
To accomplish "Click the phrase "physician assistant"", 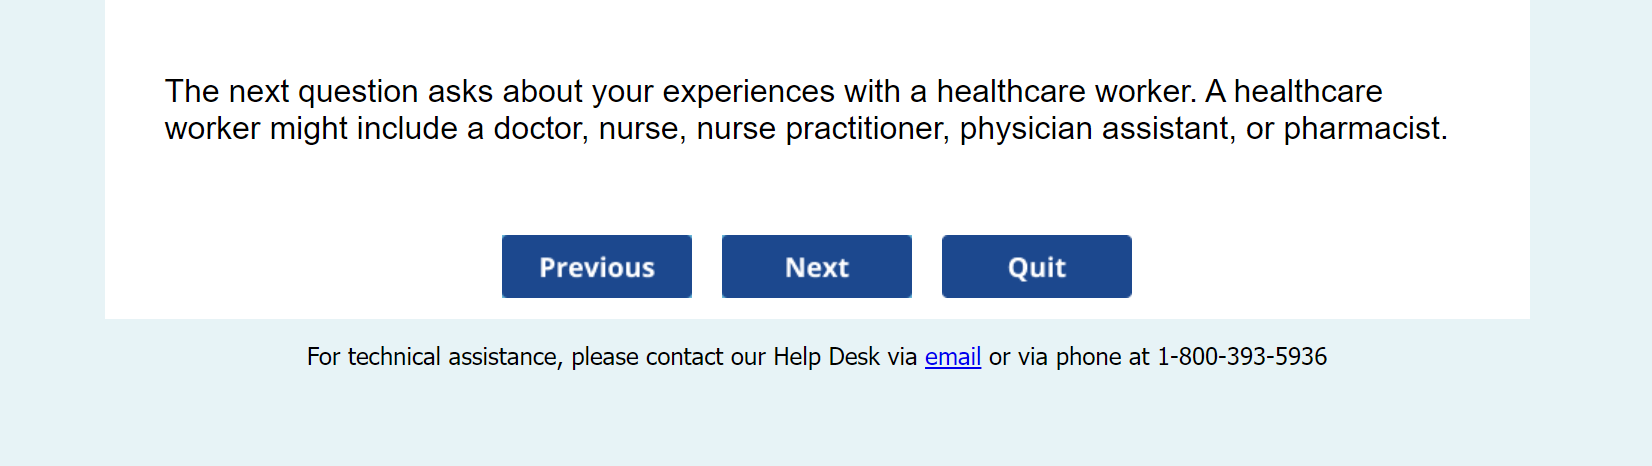I will pos(1096,129).
